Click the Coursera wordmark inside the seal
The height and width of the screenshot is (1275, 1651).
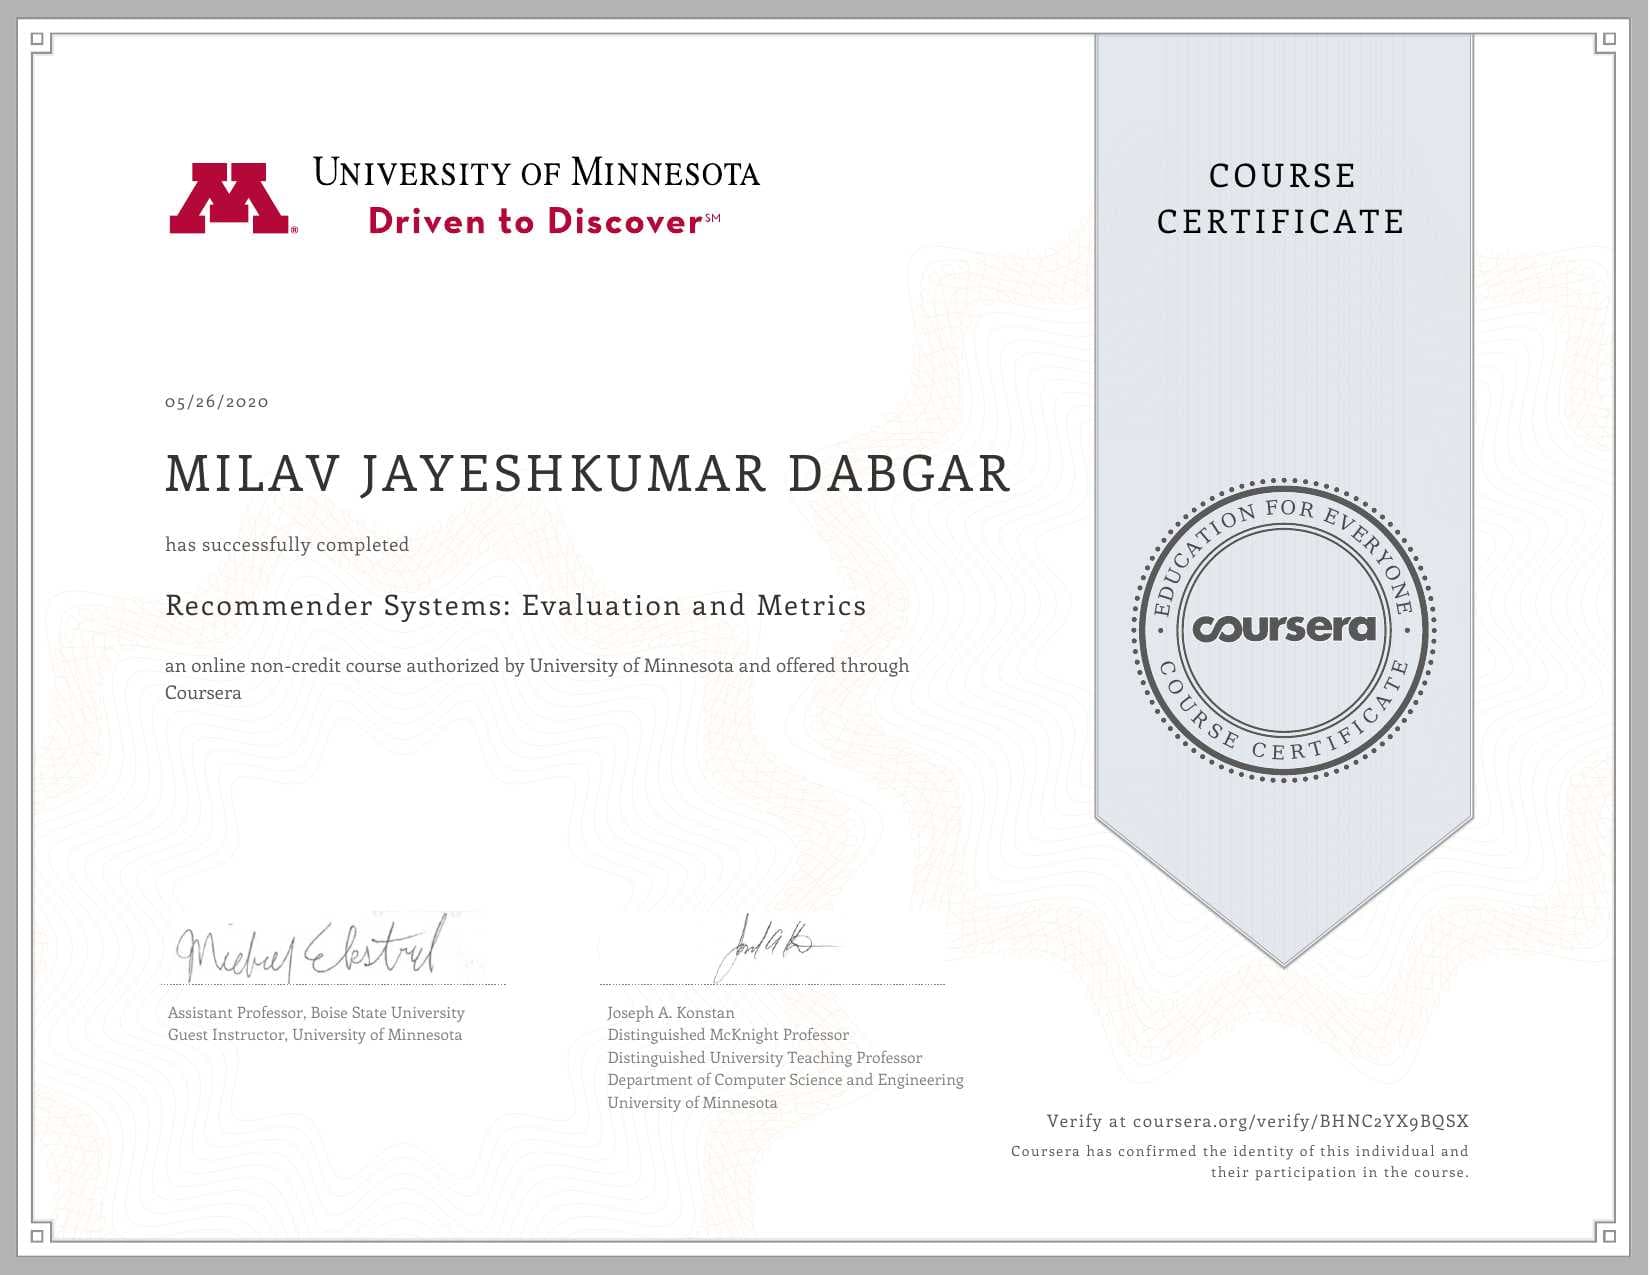click(x=1284, y=628)
